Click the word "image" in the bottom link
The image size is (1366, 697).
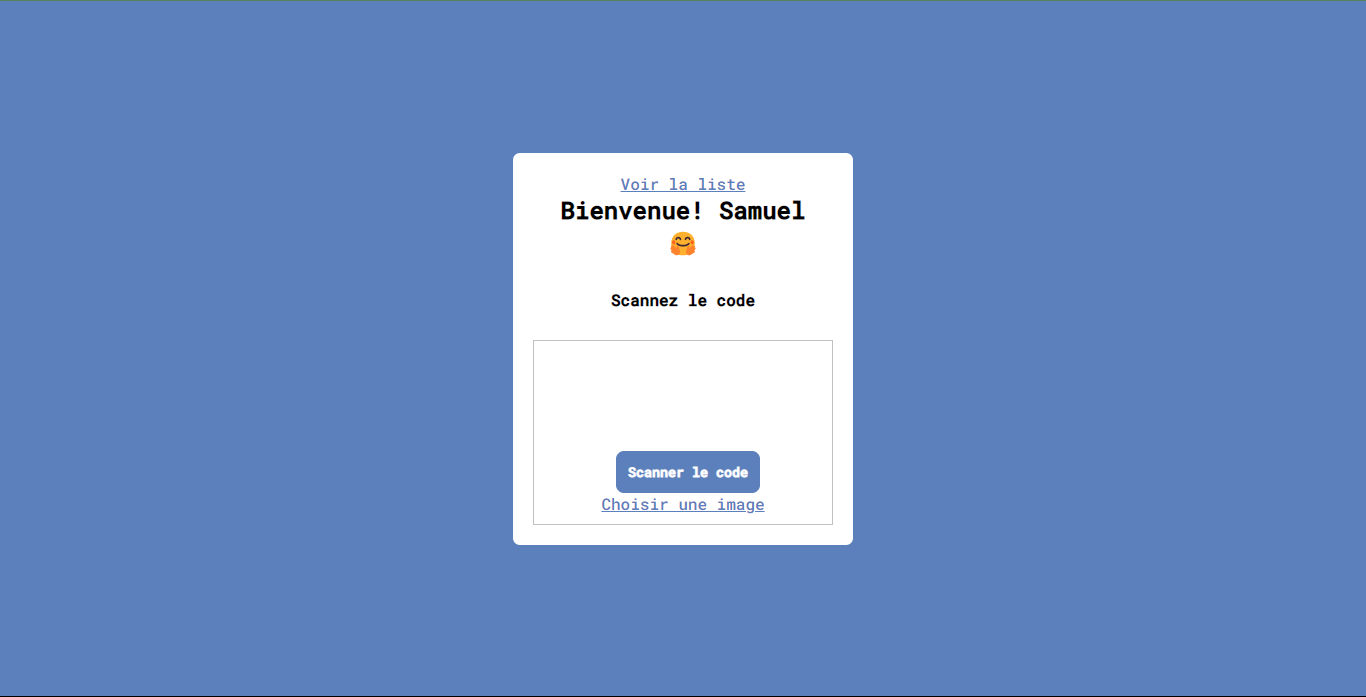tap(740, 505)
